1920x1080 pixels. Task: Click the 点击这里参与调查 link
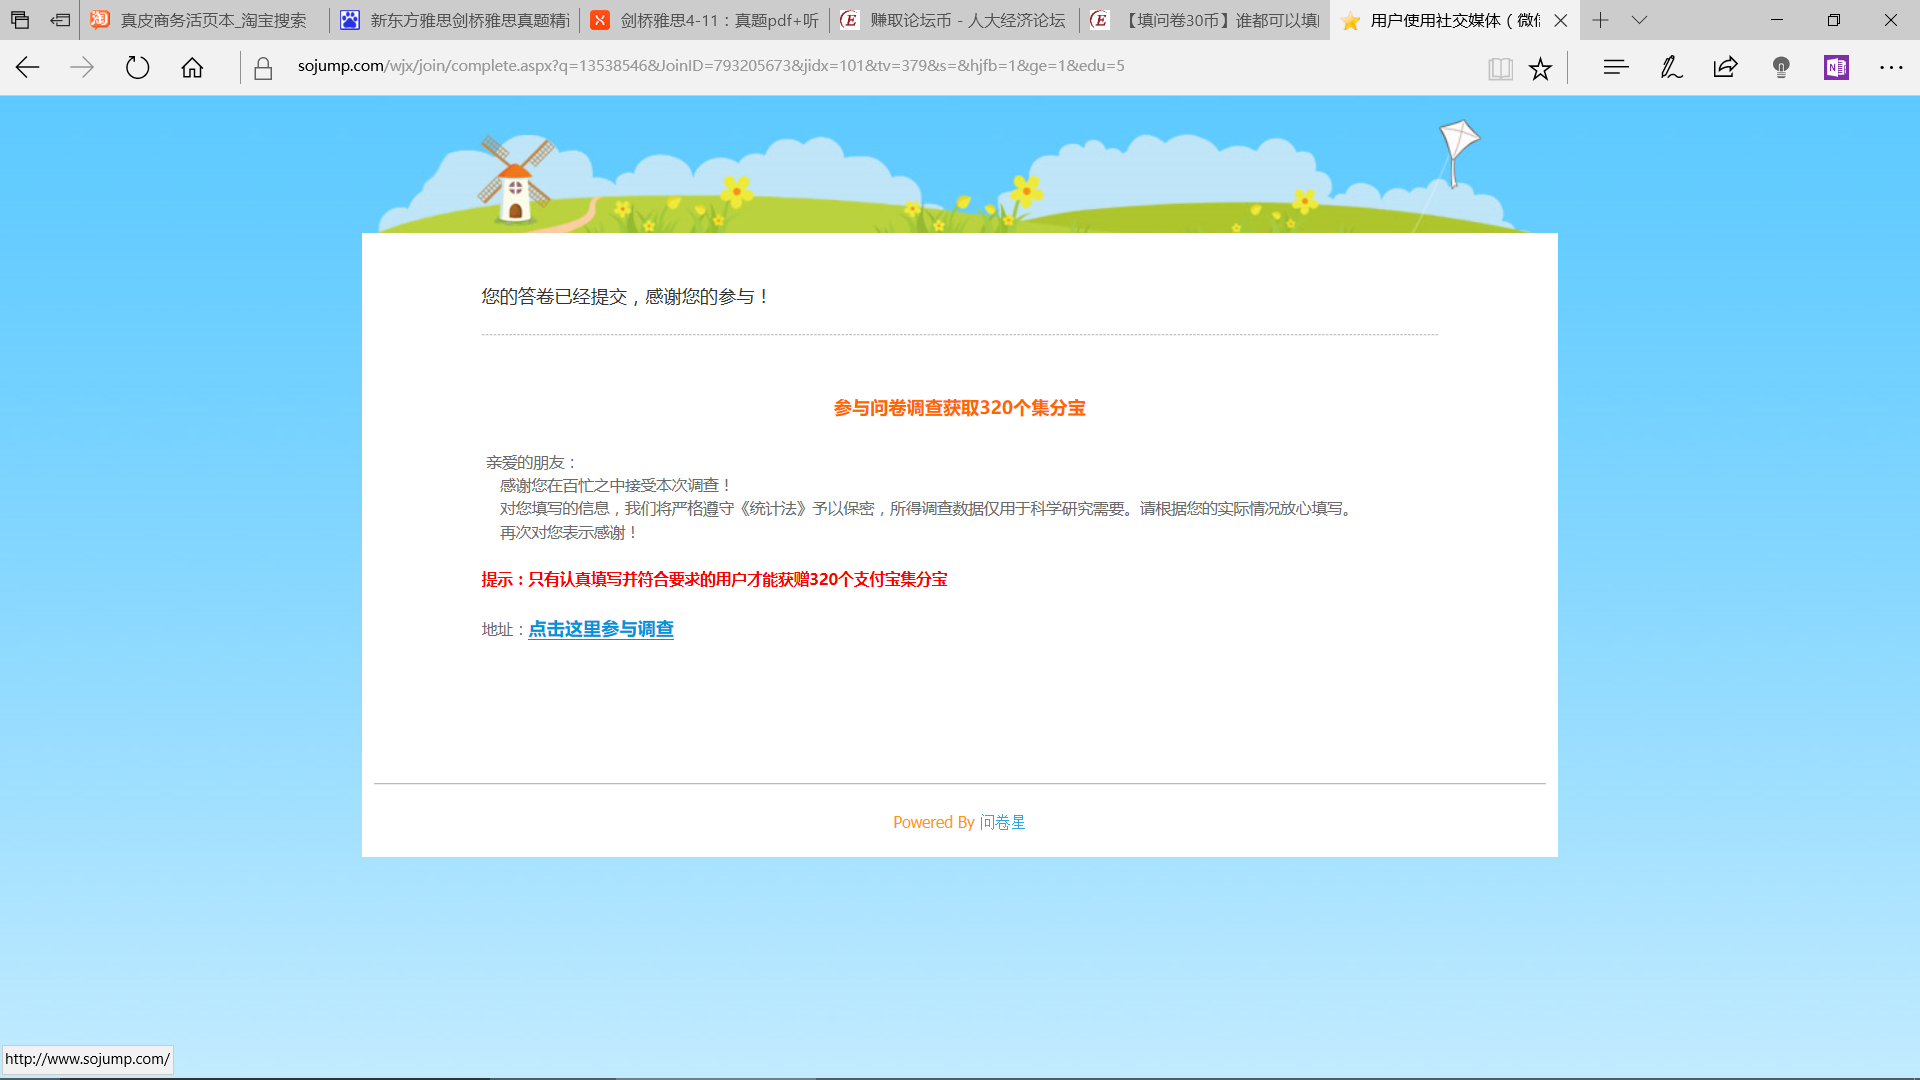point(601,629)
